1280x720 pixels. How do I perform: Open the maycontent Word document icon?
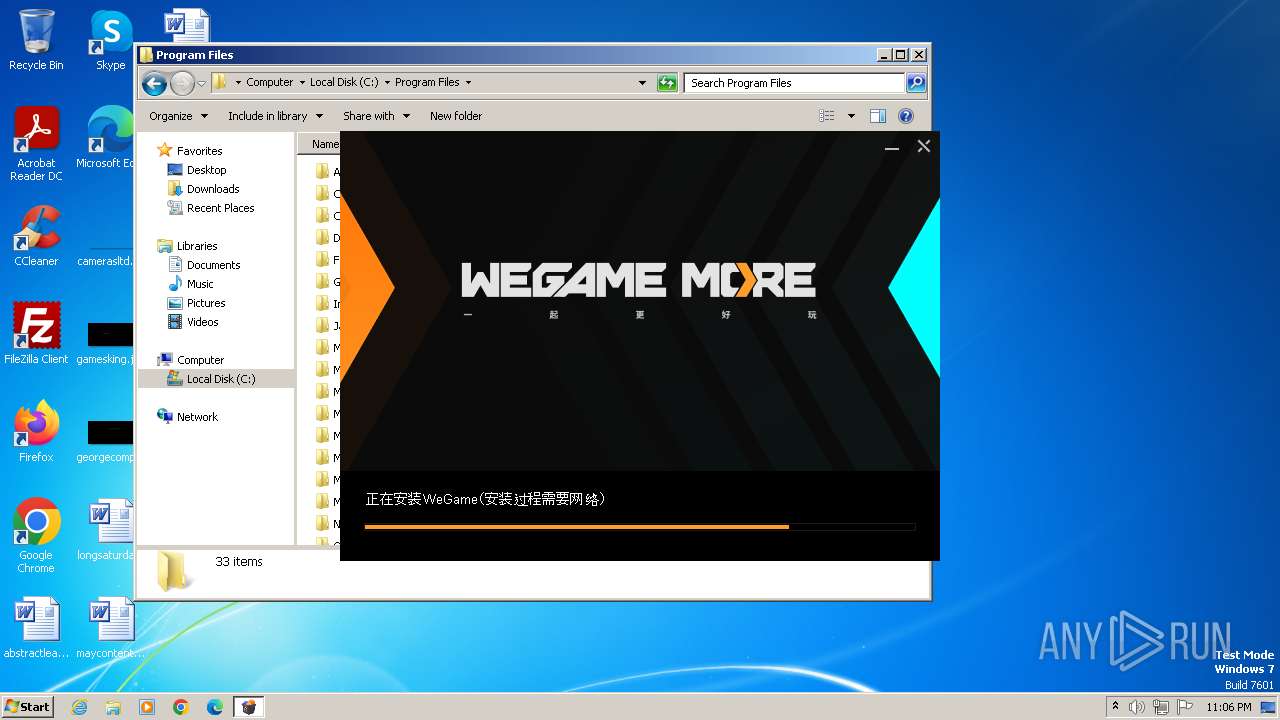(x=110, y=628)
